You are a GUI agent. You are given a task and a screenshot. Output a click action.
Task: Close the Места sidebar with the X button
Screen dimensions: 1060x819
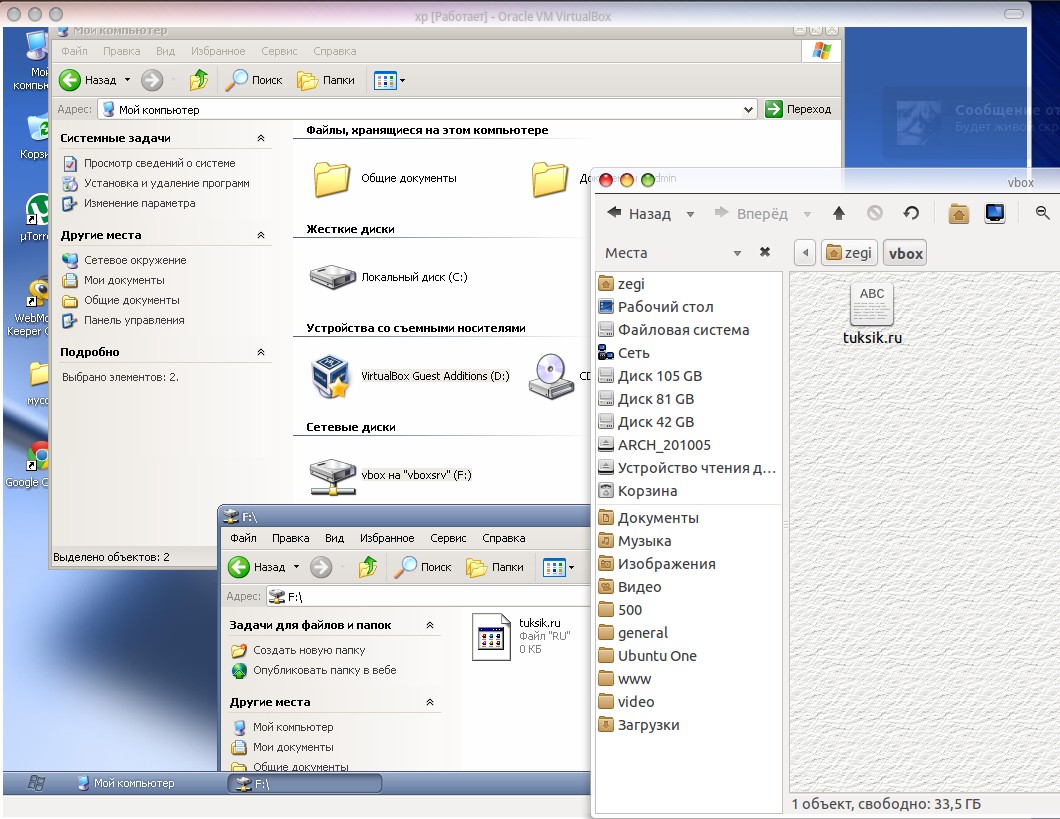(765, 253)
